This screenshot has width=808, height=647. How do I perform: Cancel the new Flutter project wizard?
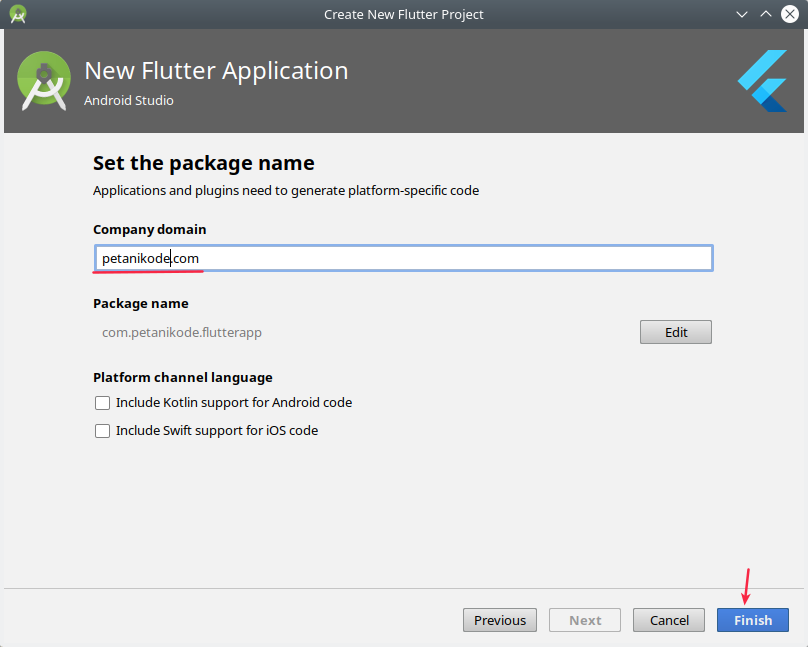[x=669, y=620]
